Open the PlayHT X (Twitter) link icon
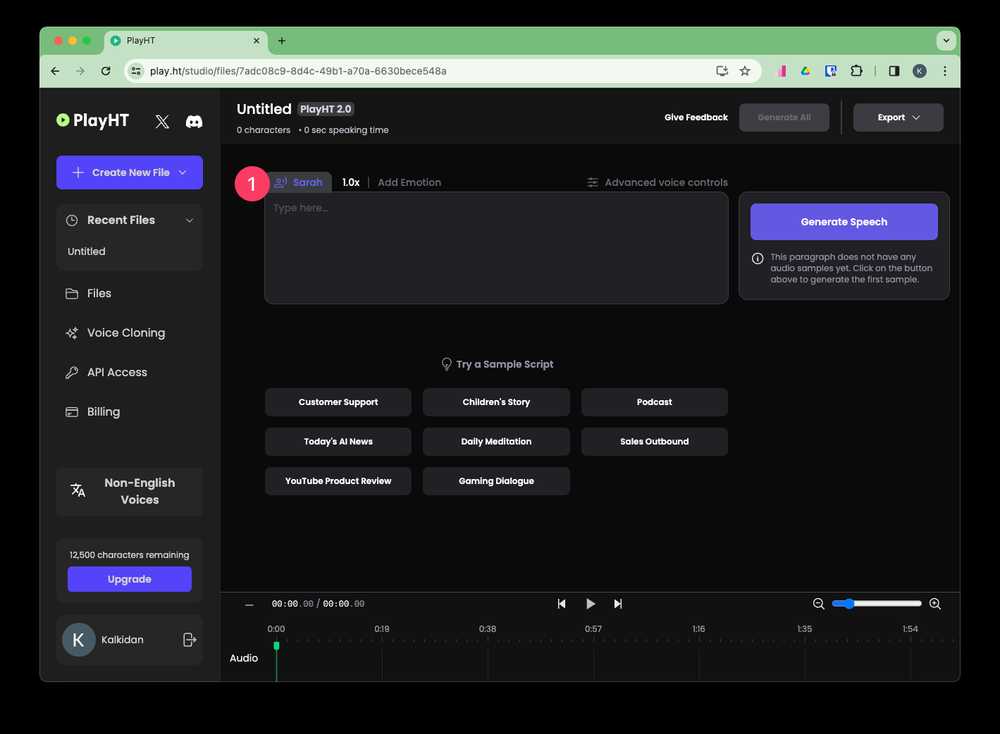The height and width of the screenshot is (734, 1000). pos(162,121)
